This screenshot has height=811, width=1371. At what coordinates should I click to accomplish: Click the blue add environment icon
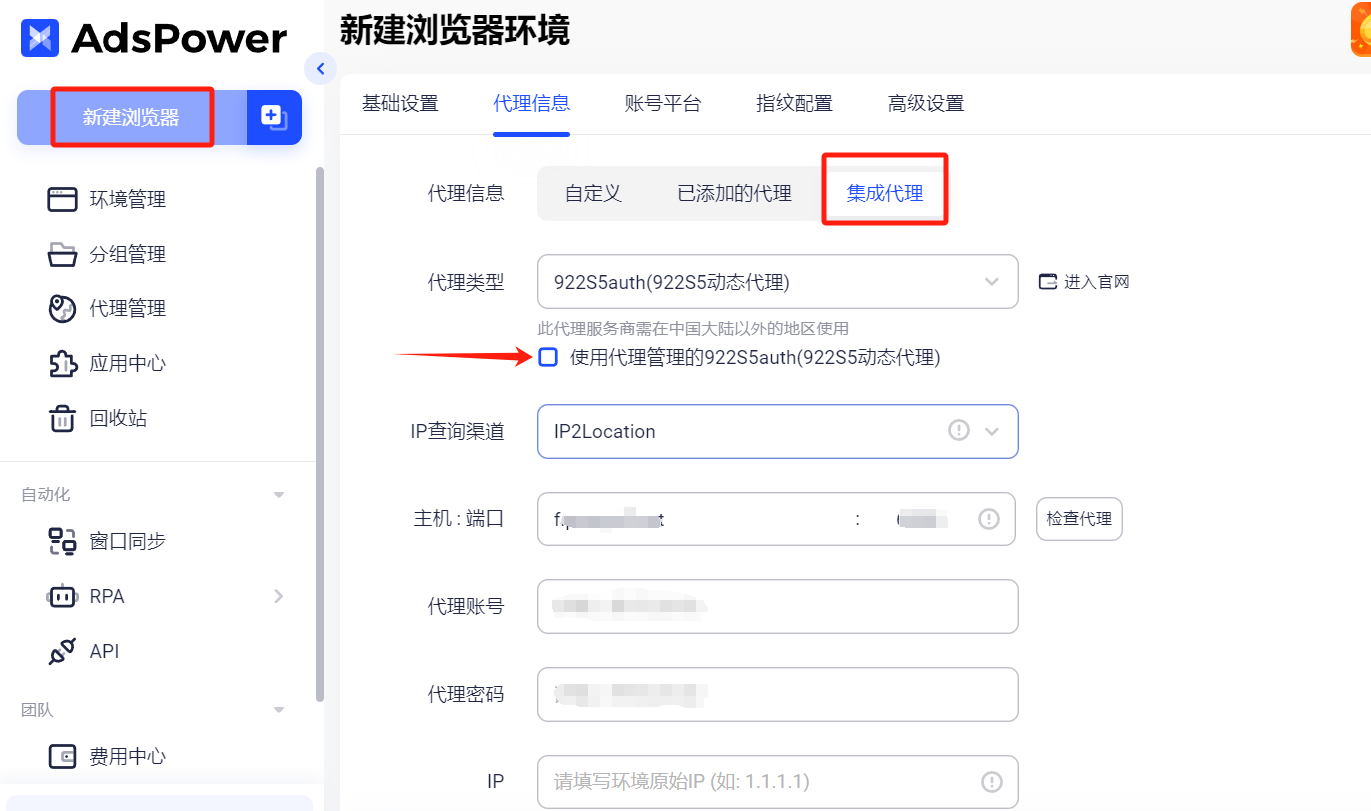pyautogui.click(x=274, y=117)
